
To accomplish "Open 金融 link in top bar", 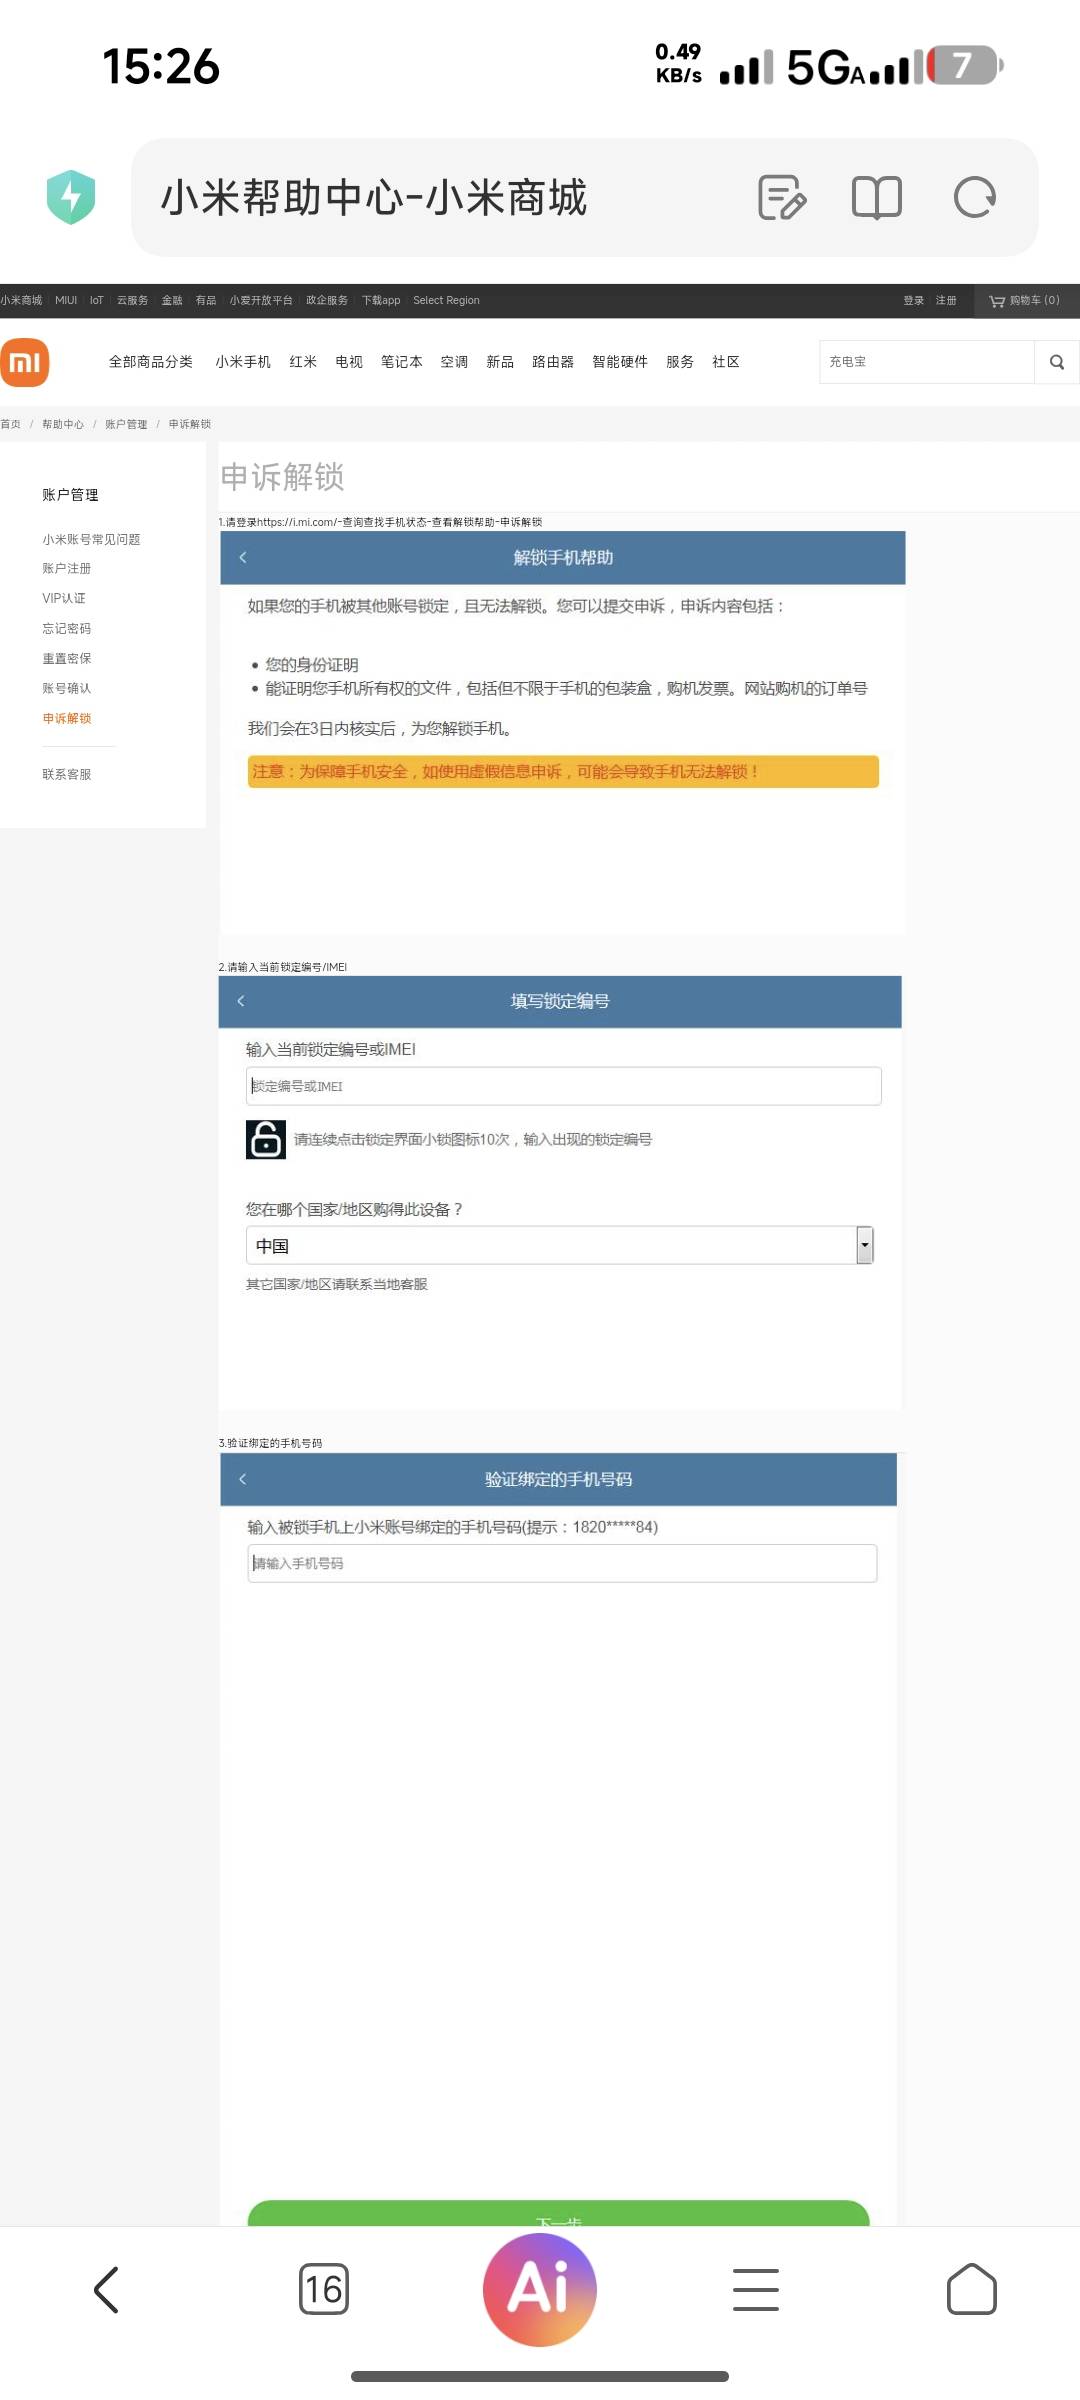I will [172, 300].
